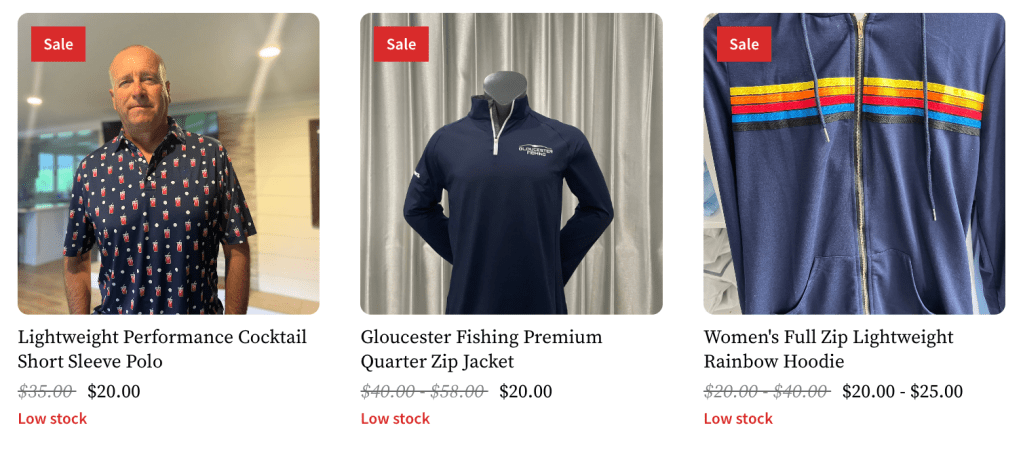The height and width of the screenshot is (476, 1023).
Task: Click the crossed-out $20.00 - $40.00 price
Action: [767, 391]
